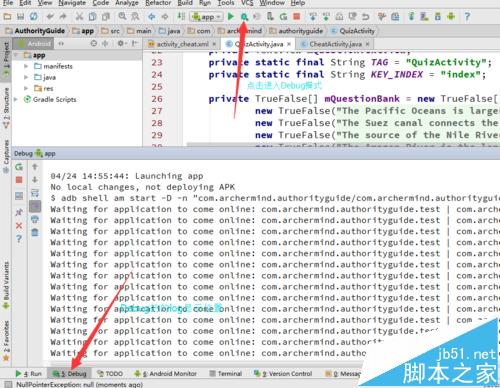Open the Run tool window tab
This screenshot has height=388, width=500.
coord(29,374)
